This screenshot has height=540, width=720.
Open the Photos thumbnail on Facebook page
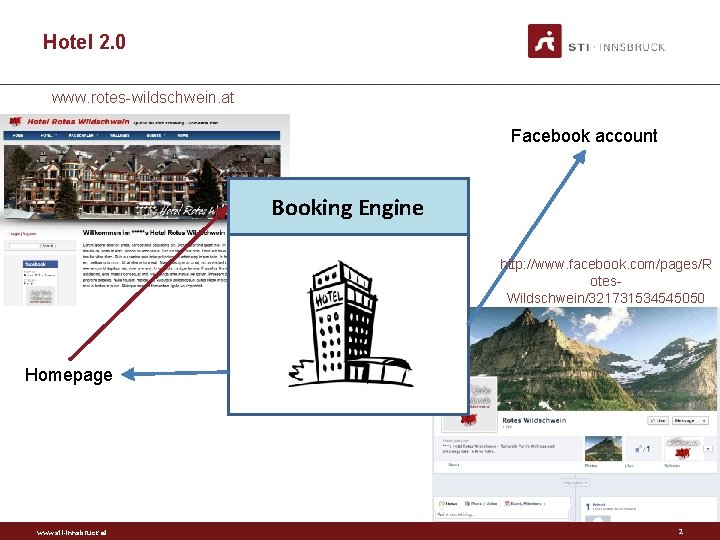point(603,449)
